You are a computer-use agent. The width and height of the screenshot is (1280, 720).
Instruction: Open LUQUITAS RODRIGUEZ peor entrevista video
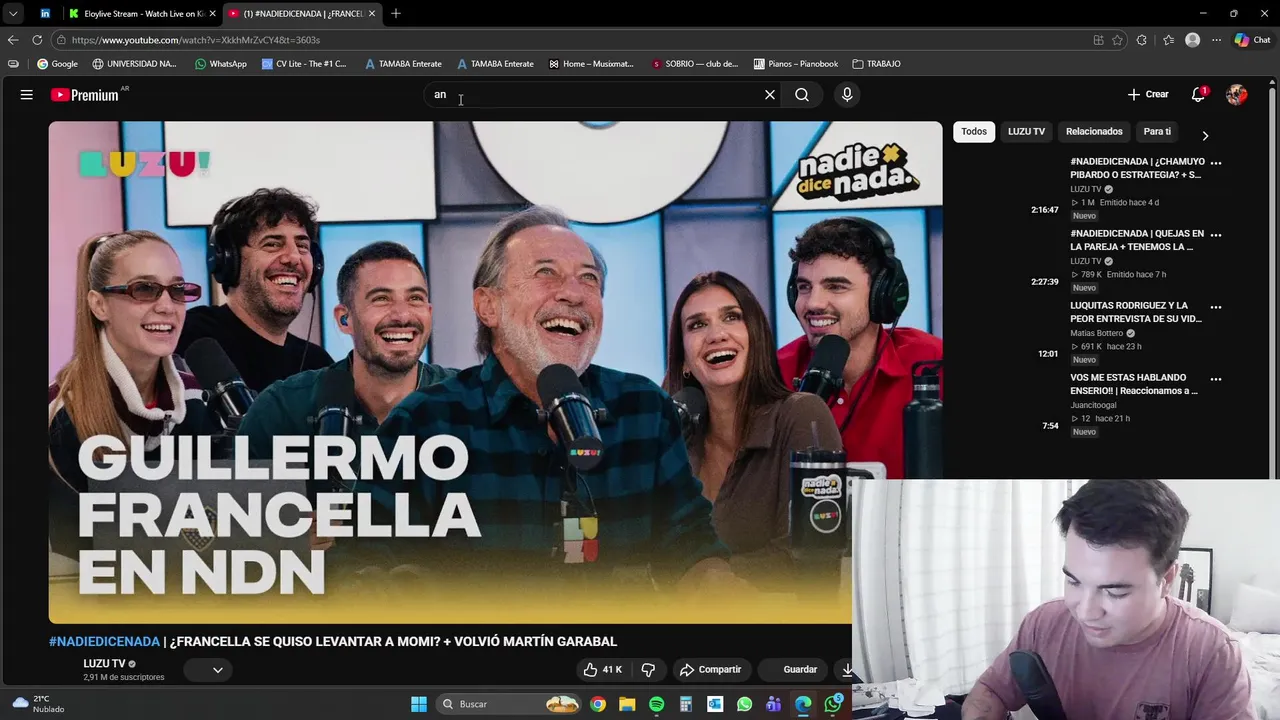pyautogui.click(x=1137, y=312)
